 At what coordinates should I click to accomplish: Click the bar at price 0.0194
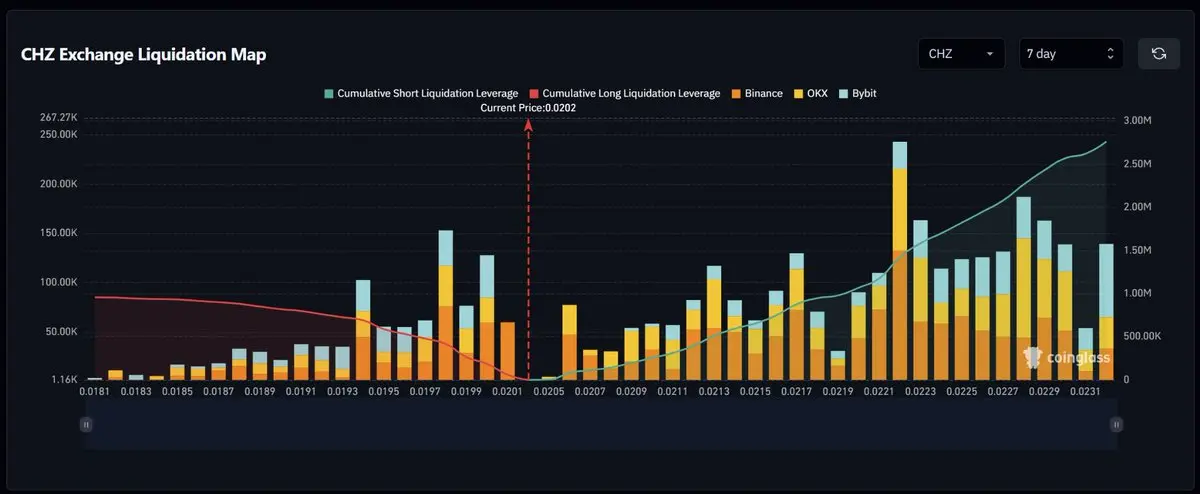[x=363, y=330]
